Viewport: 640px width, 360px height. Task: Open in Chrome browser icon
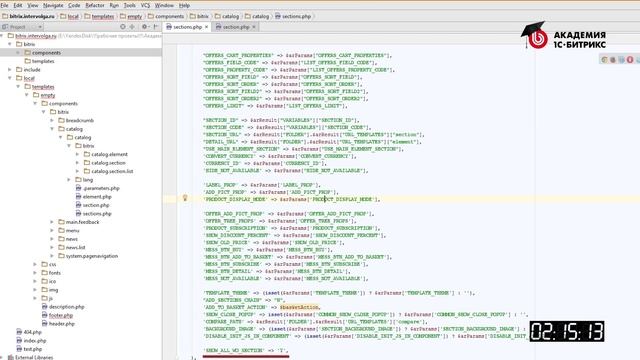(604, 60)
